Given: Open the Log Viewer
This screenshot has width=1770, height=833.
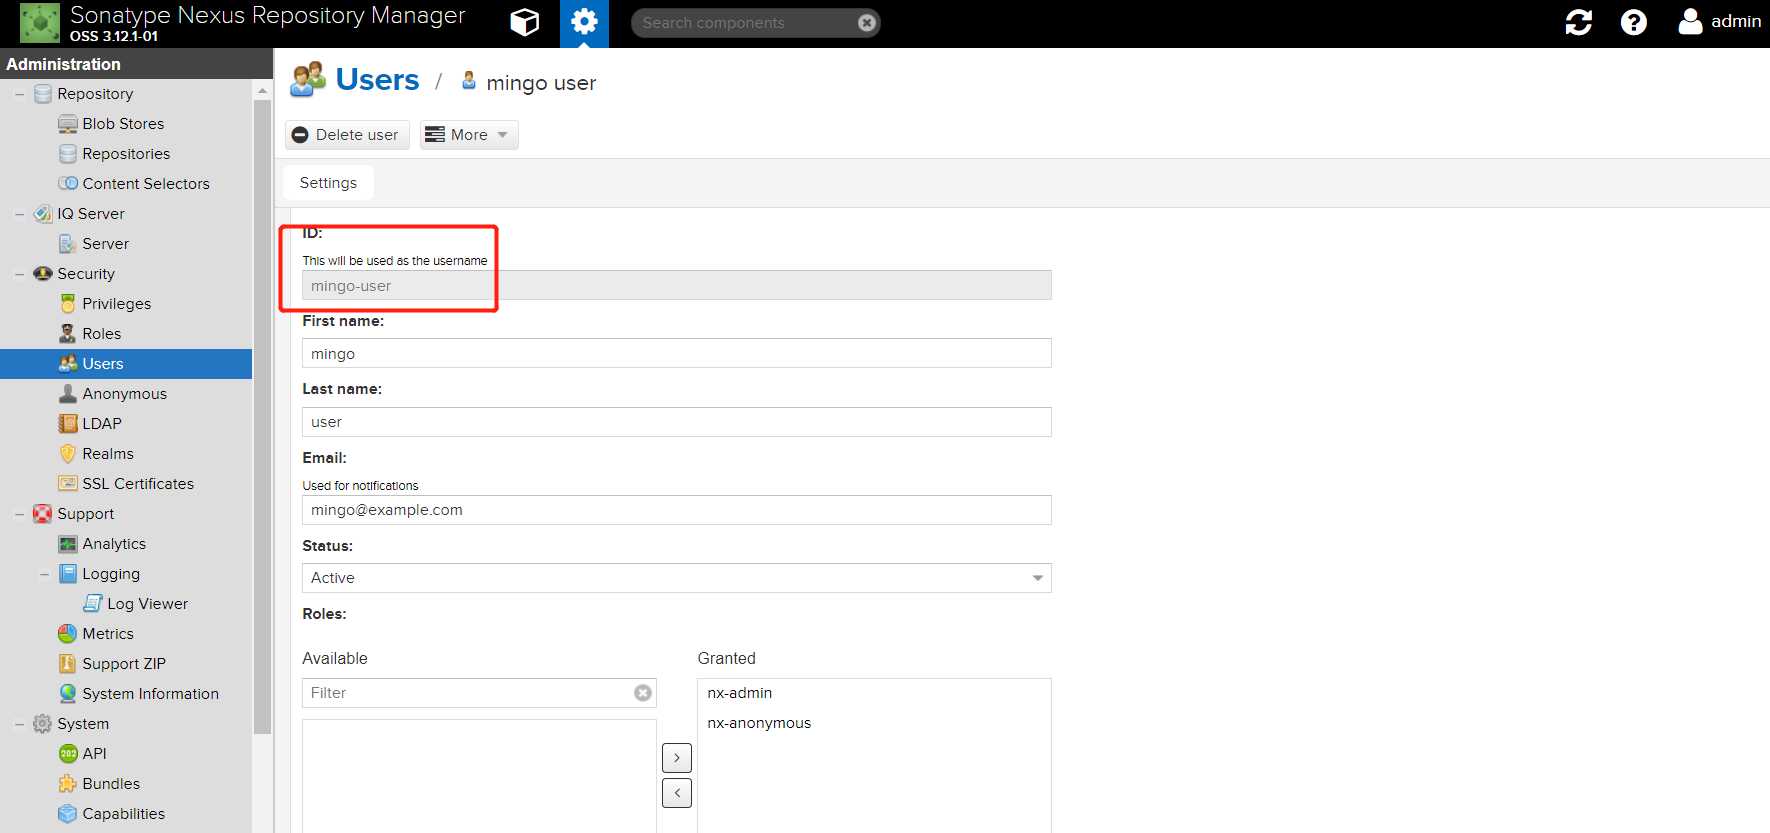Looking at the screenshot, I should pos(147,604).
